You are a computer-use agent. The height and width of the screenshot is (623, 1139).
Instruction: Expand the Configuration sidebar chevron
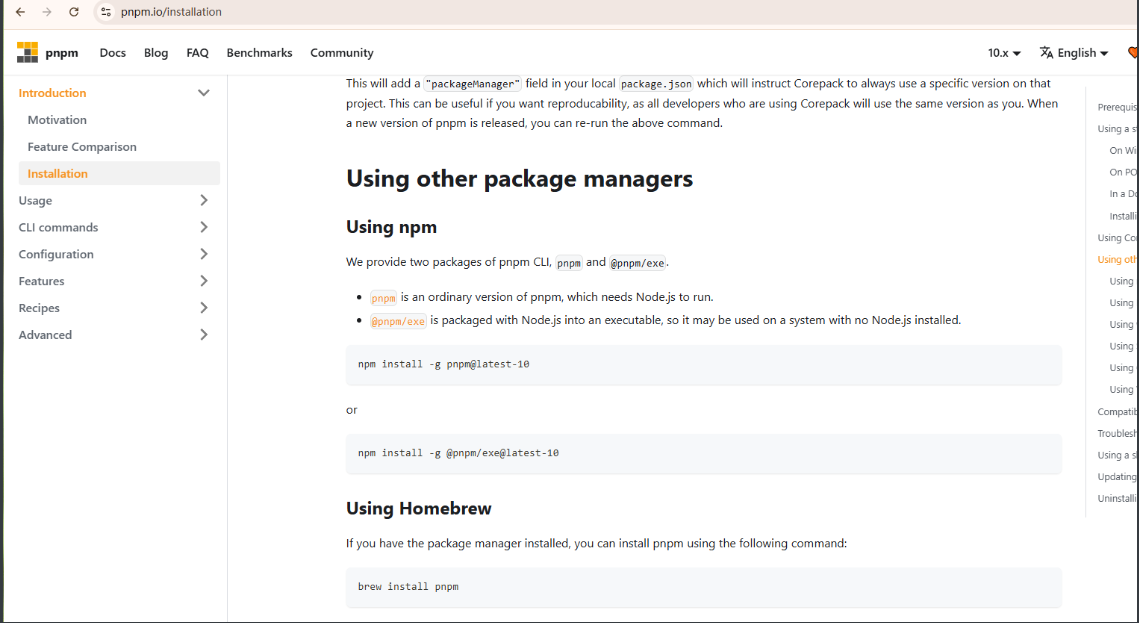click(x=203, y=254)
